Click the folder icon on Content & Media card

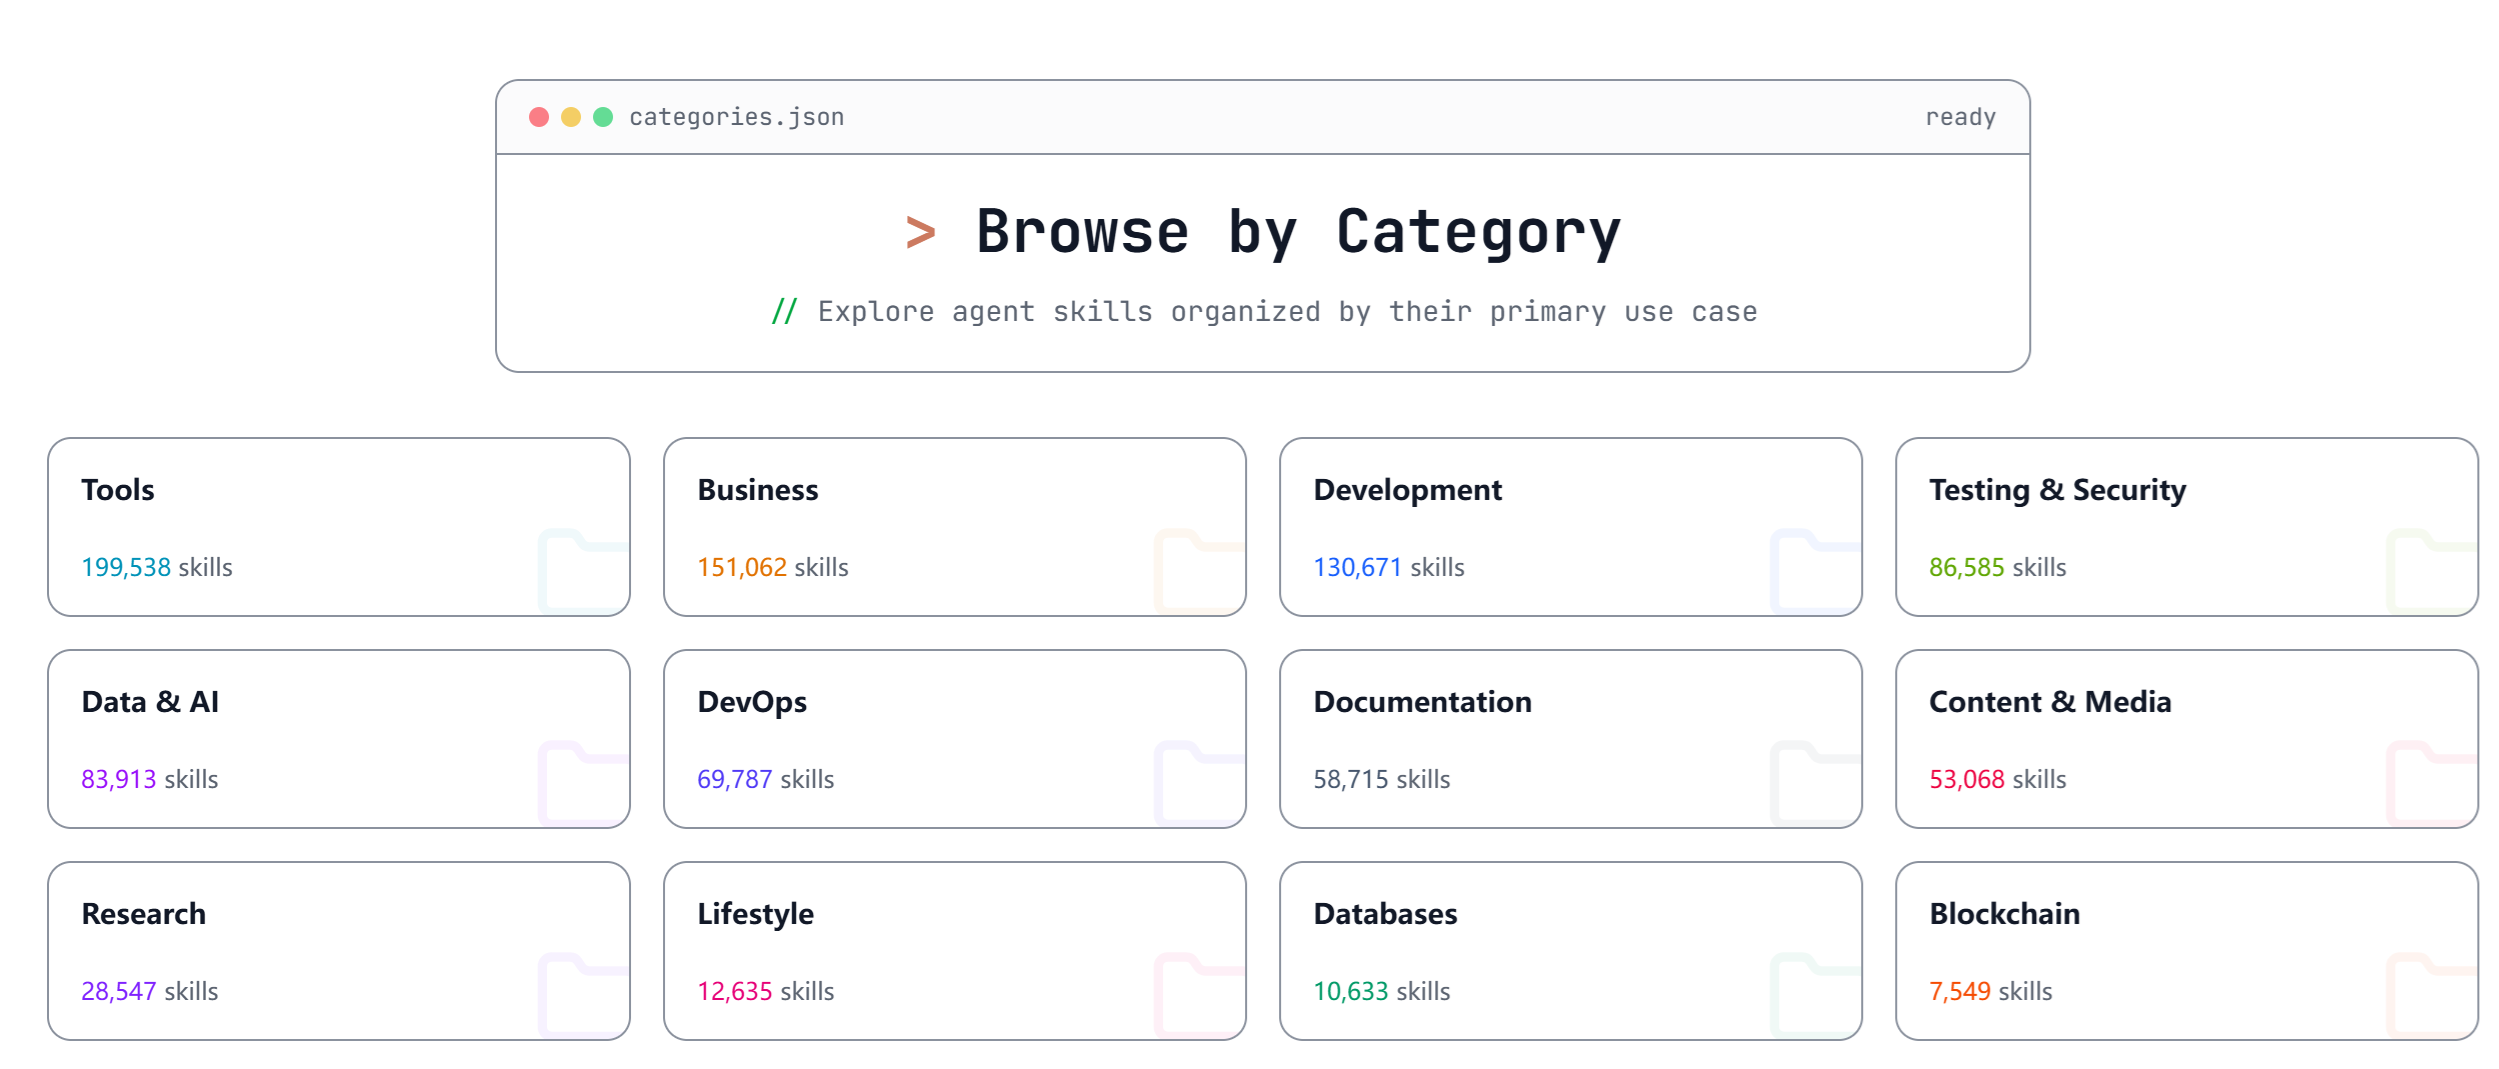click(2432, 783)
